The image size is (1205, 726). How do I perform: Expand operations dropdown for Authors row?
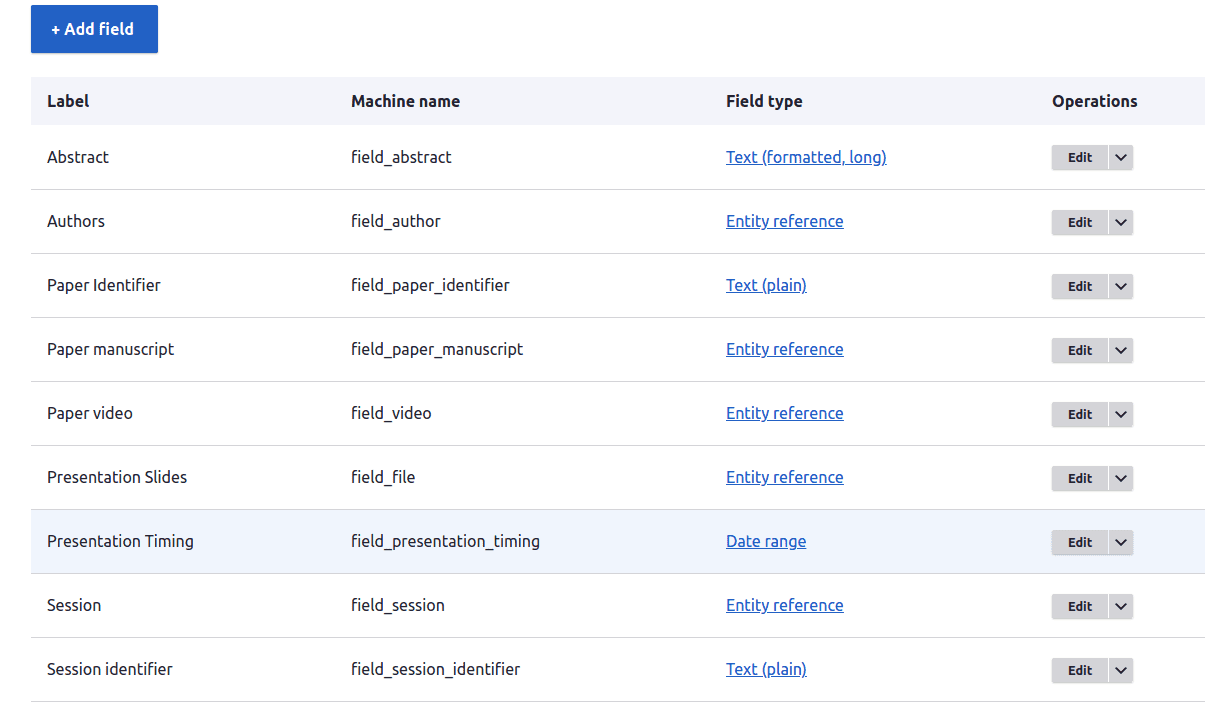point(1121,222)
